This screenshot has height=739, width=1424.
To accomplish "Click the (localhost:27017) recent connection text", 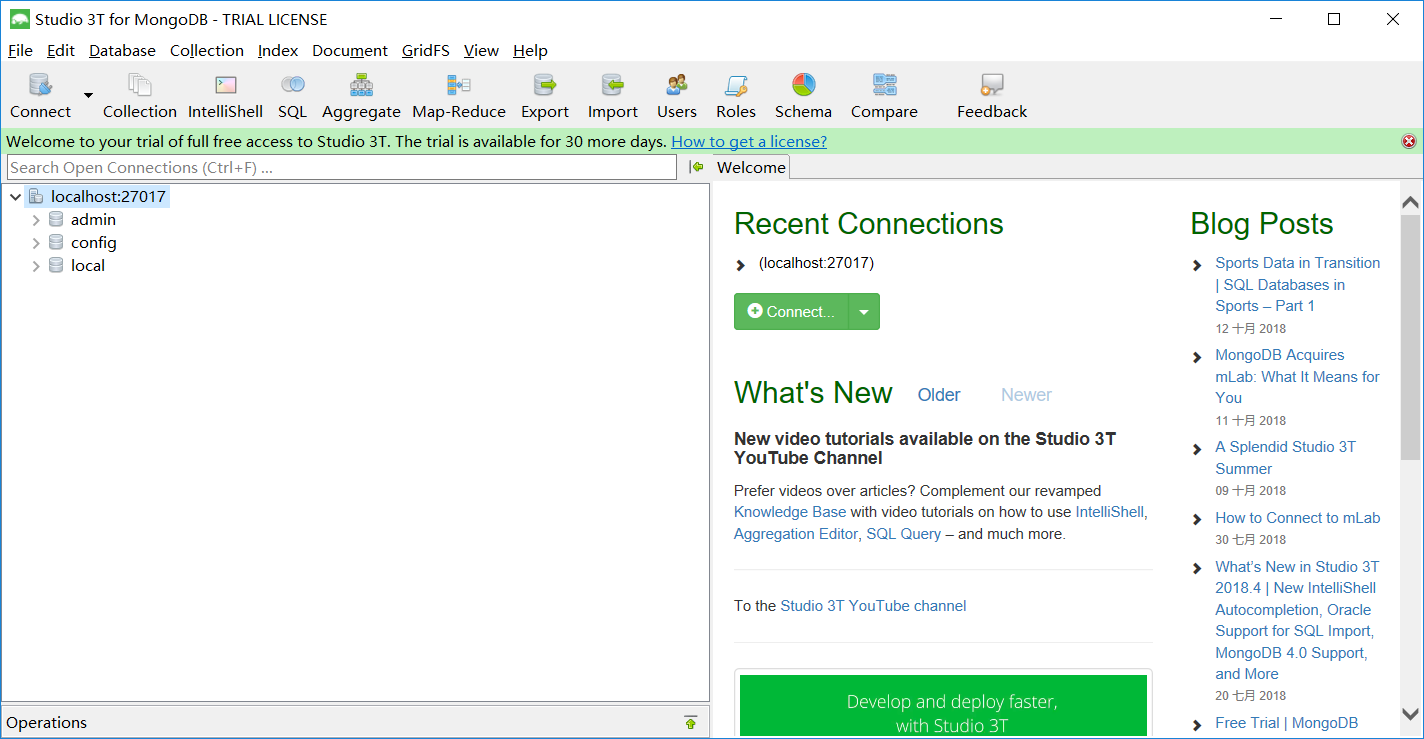I will click(816, 263).
